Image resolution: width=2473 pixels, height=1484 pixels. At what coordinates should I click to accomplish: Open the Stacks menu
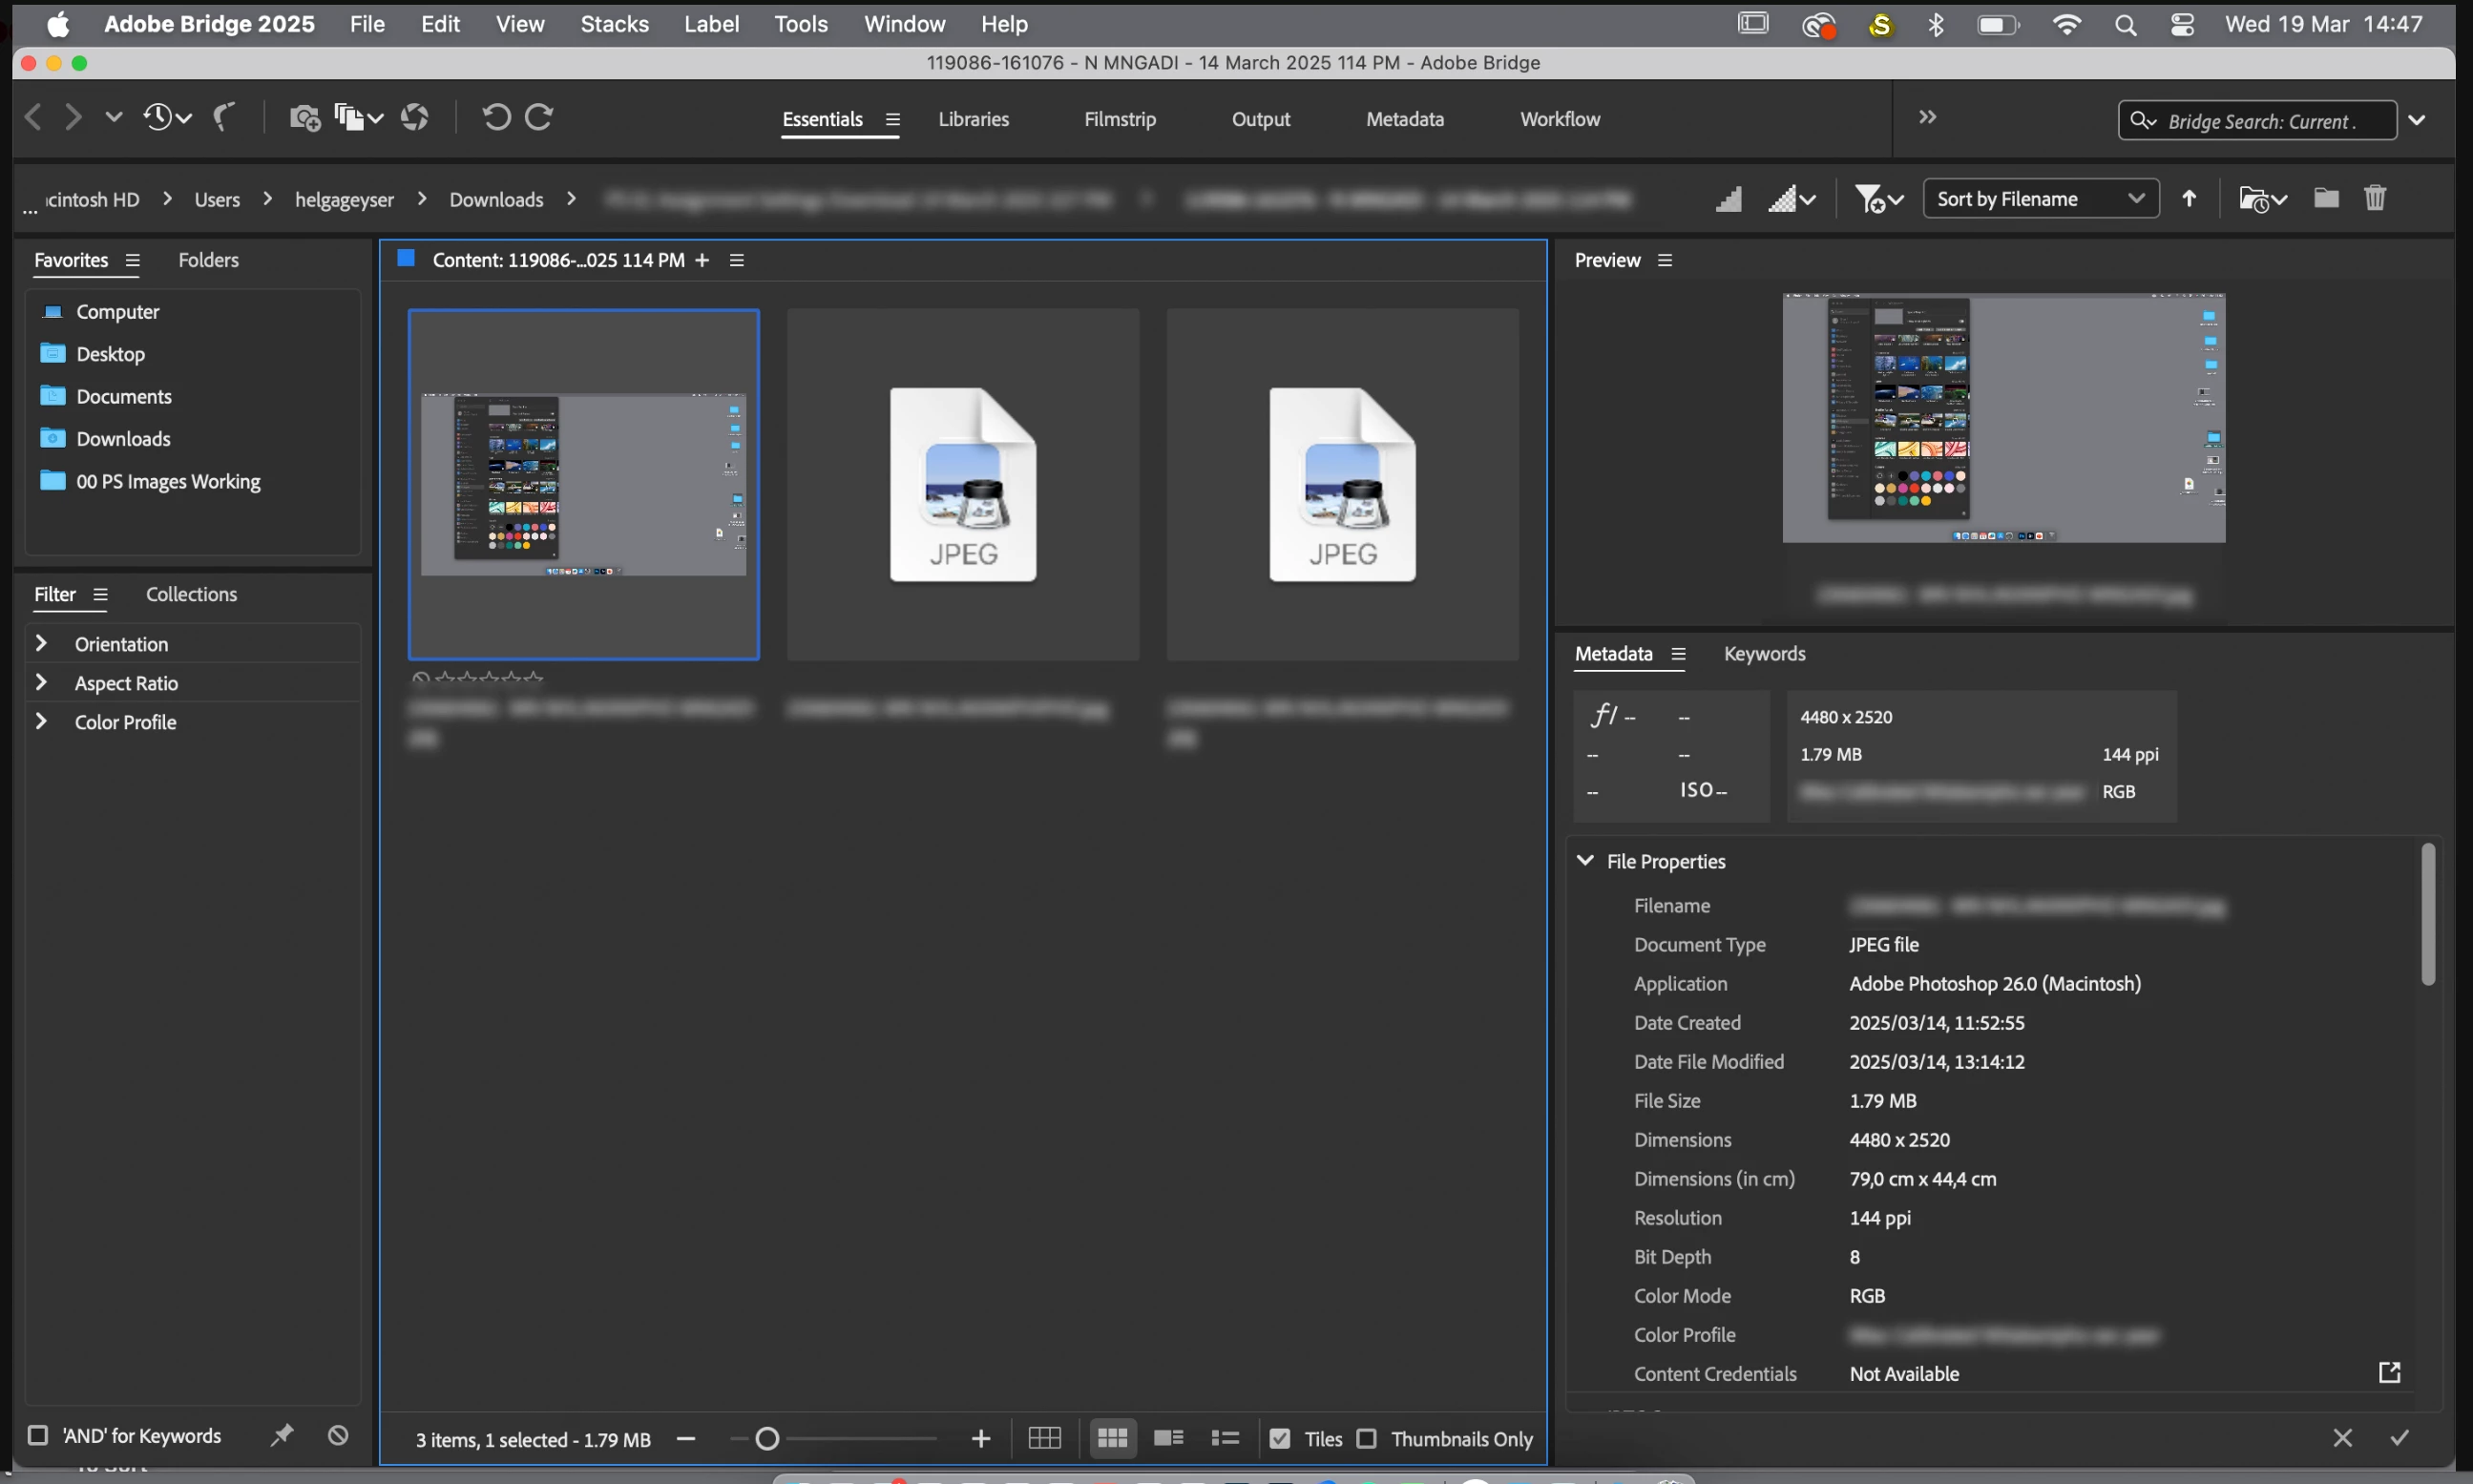point(614,24)
